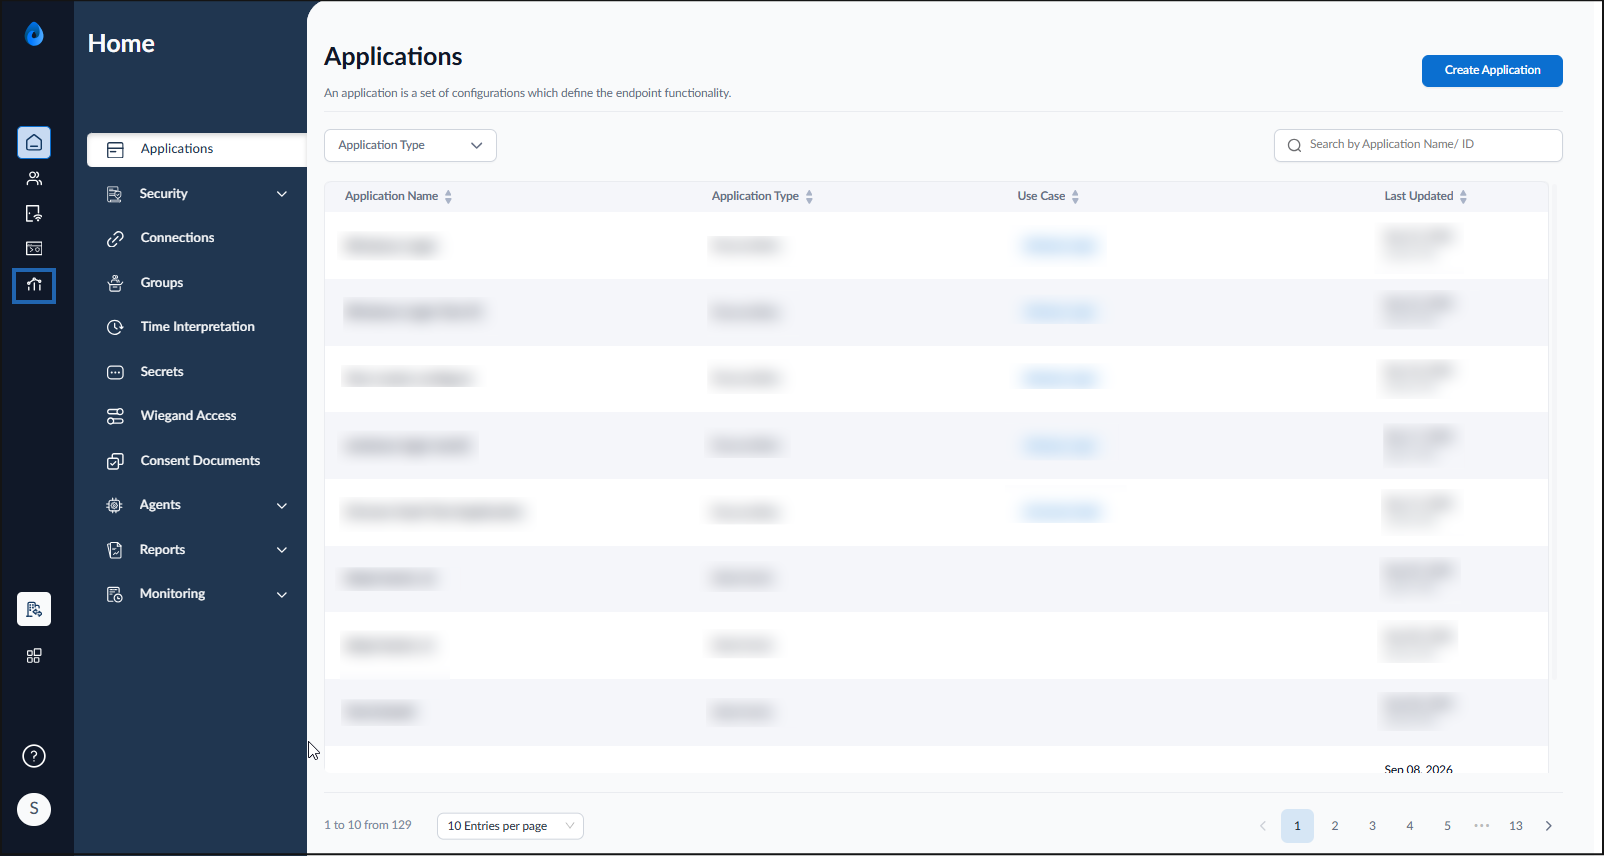
Task: Sort by Last Updated column arrows
Action: (1463, 197)
